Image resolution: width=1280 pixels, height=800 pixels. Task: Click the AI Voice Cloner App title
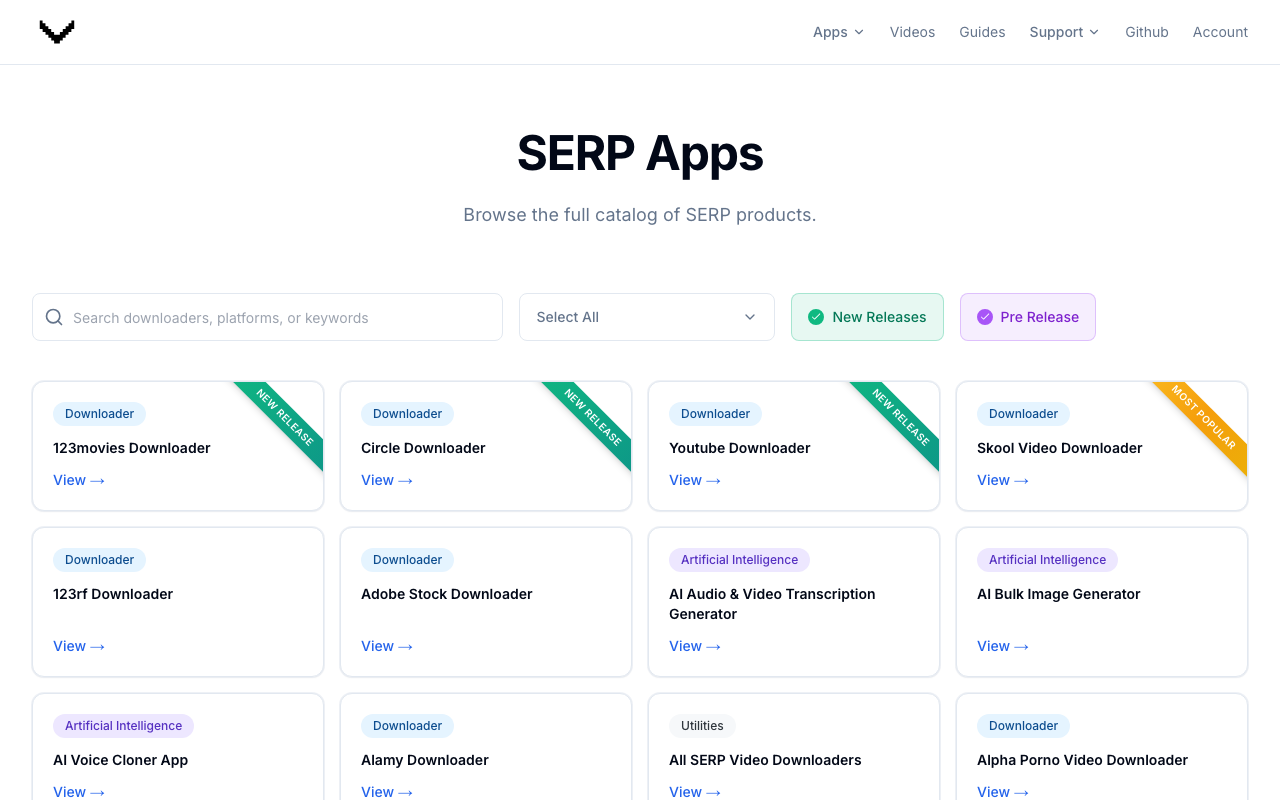121,760
